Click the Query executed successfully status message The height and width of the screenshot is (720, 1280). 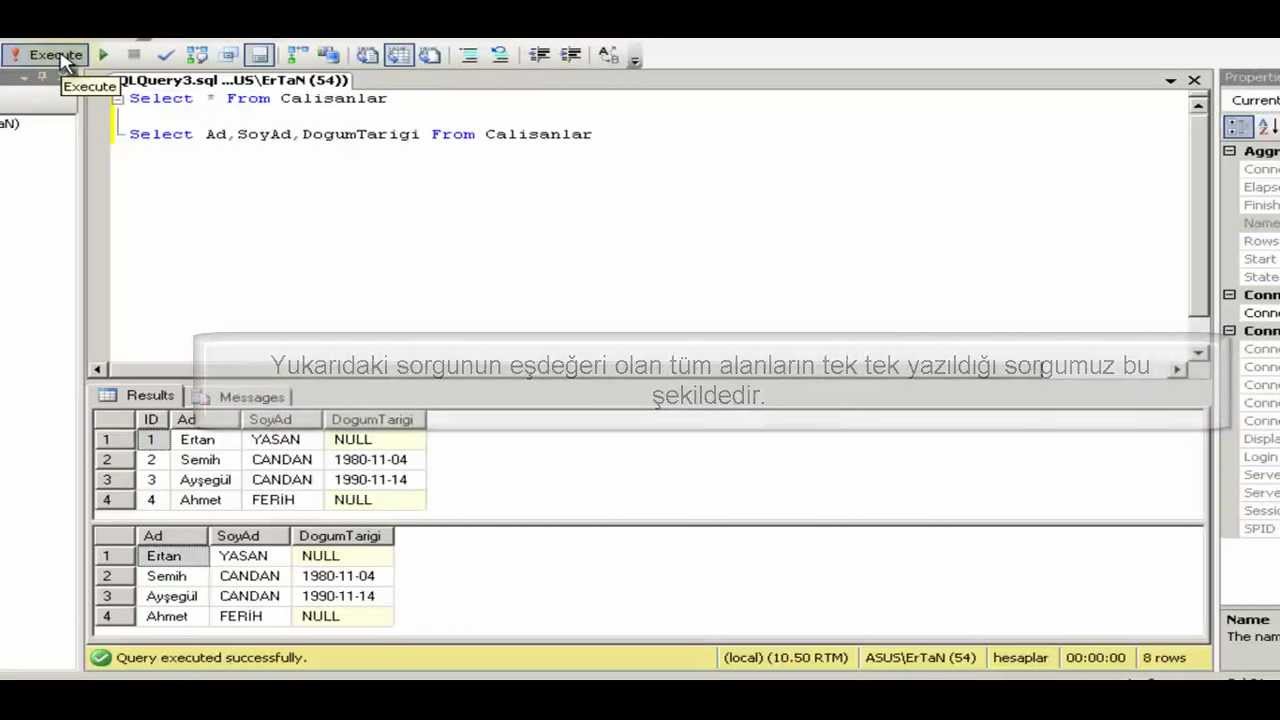(x=211, y=658)
